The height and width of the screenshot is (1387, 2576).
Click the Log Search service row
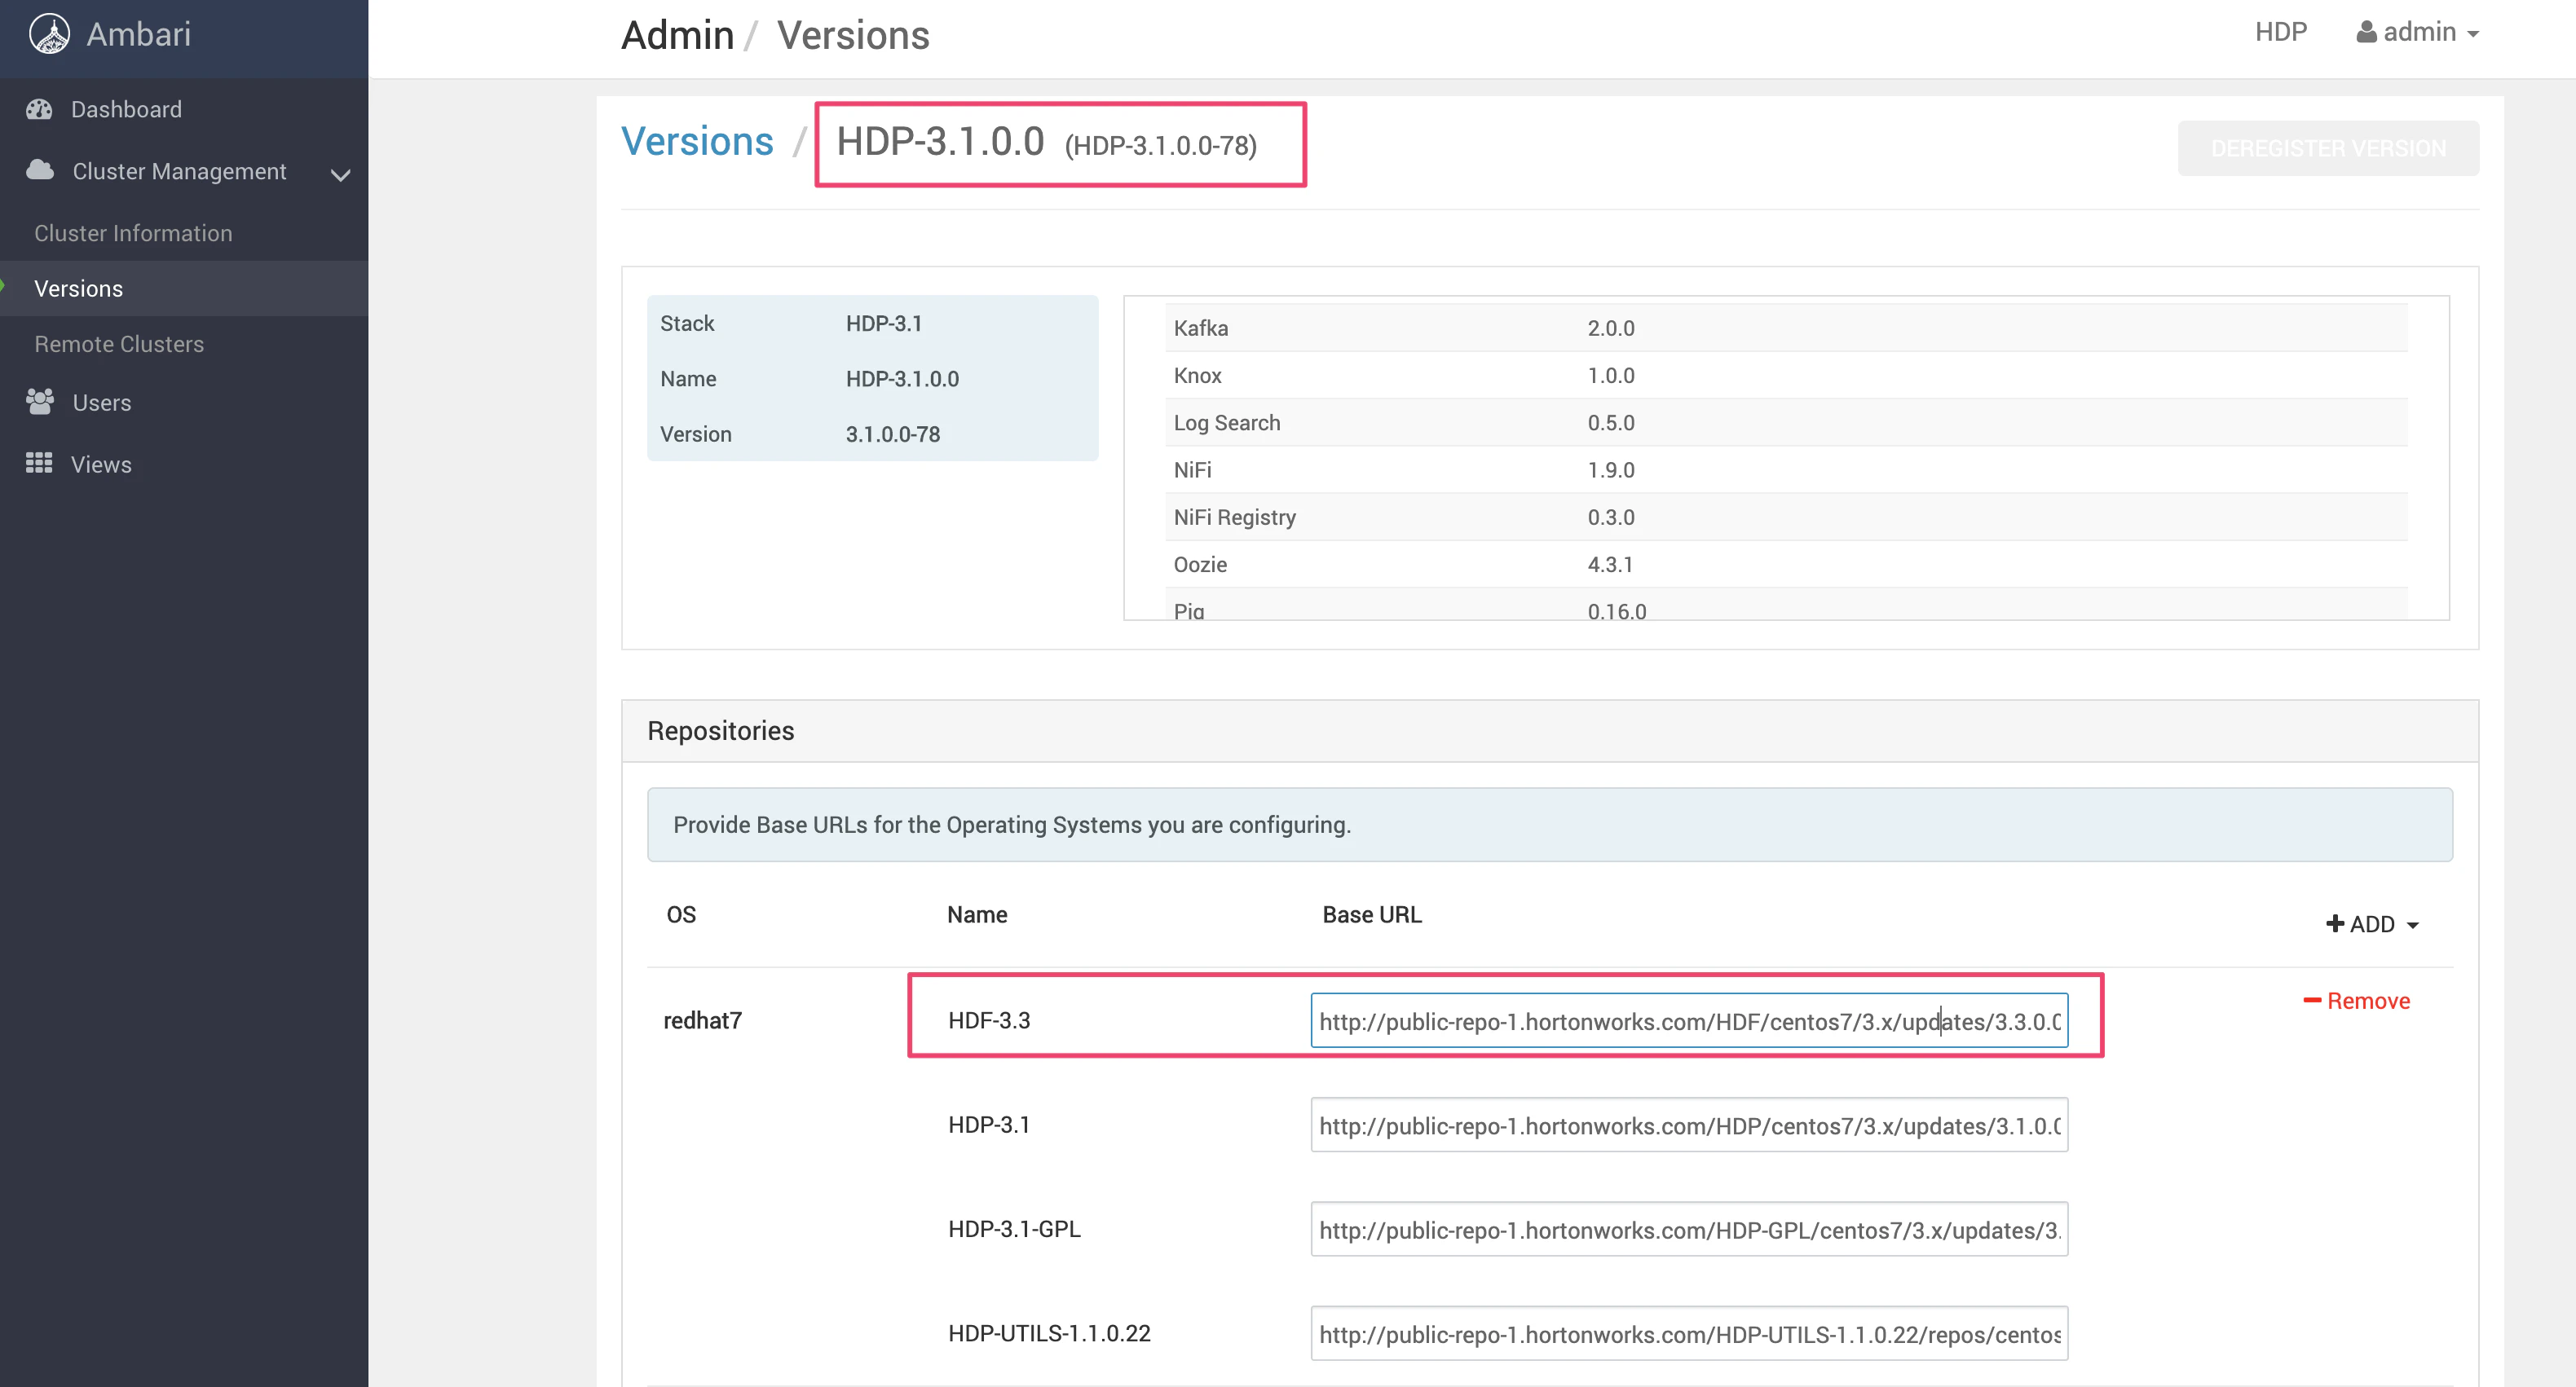click(1786, 423)
